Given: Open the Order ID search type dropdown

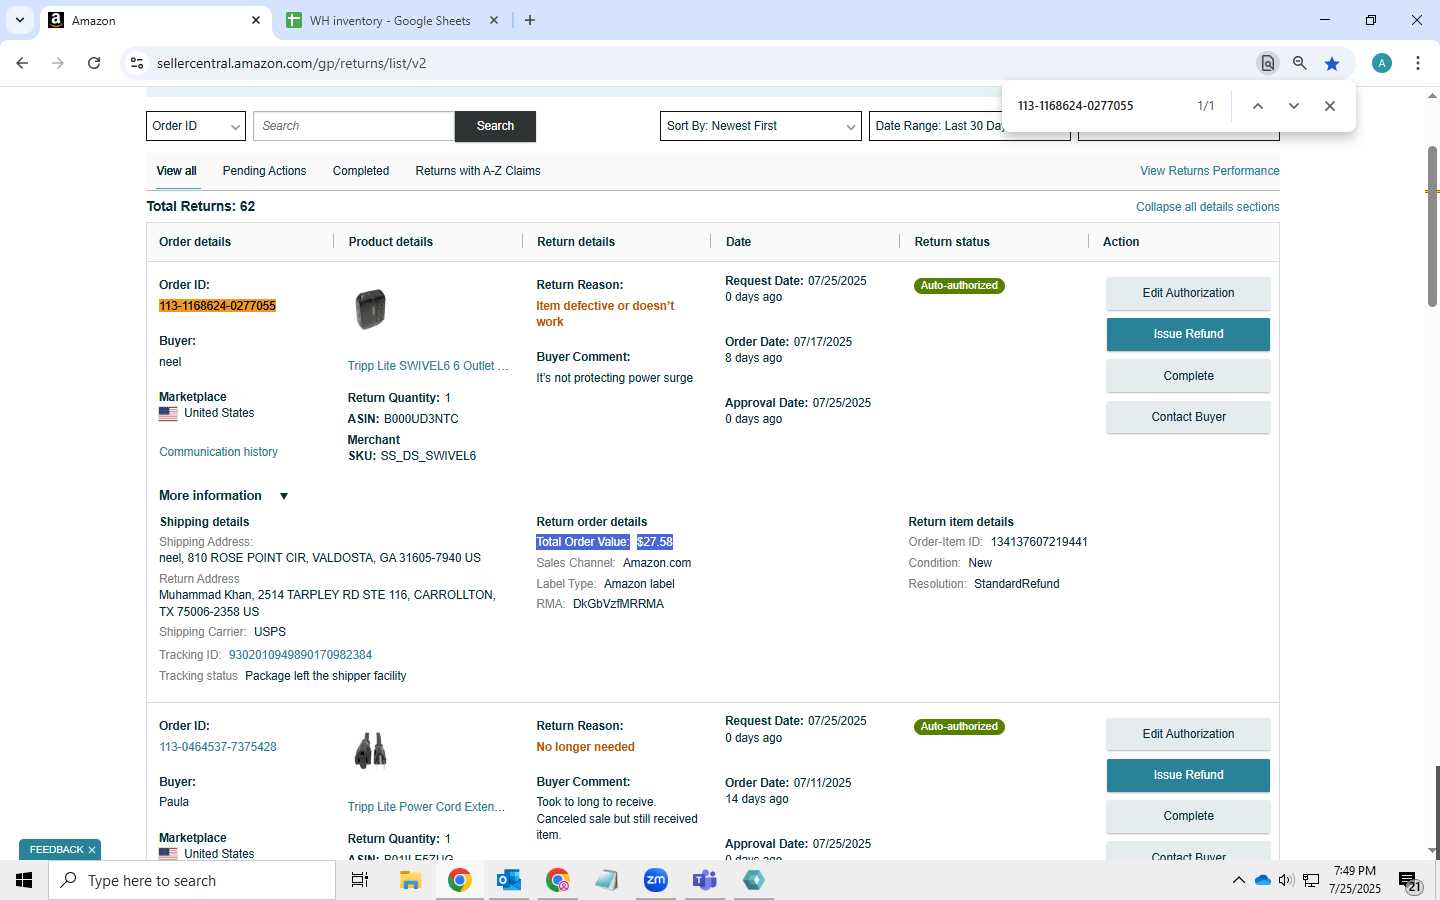Looking at the screenshot, I should [196, 126].
